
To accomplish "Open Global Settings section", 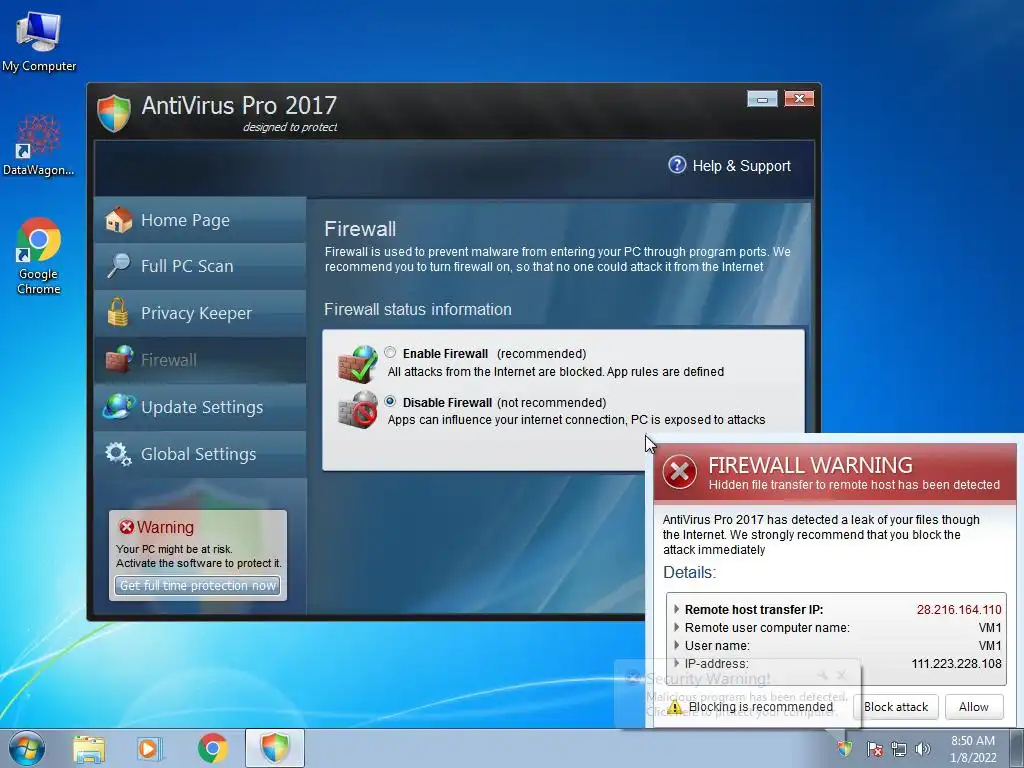I will 200,454.
